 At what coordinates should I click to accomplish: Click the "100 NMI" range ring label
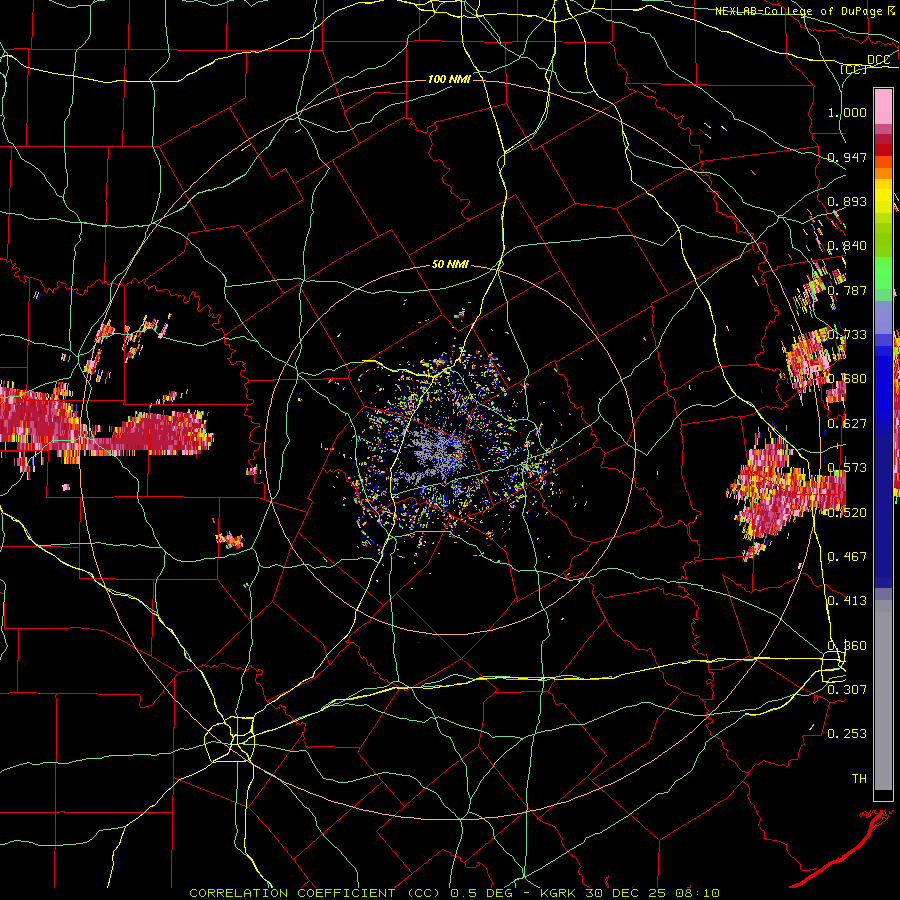(x=449, y=79)
